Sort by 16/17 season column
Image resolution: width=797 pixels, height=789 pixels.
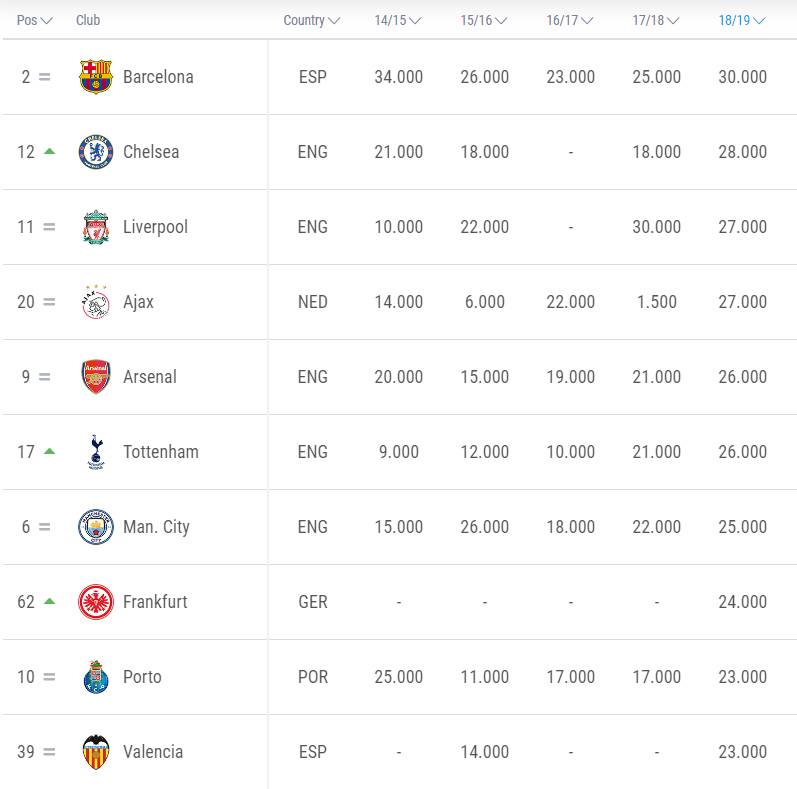(x=570, y=20)
